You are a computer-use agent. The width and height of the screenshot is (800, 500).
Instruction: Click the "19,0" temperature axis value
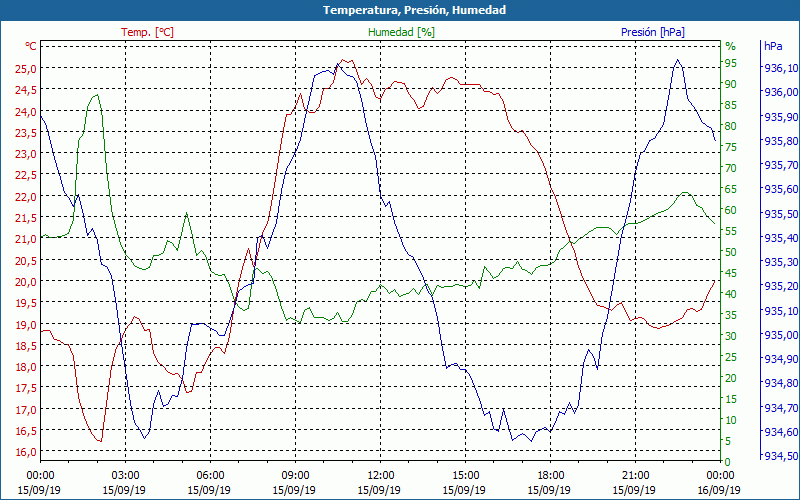(x=27, y=324)
